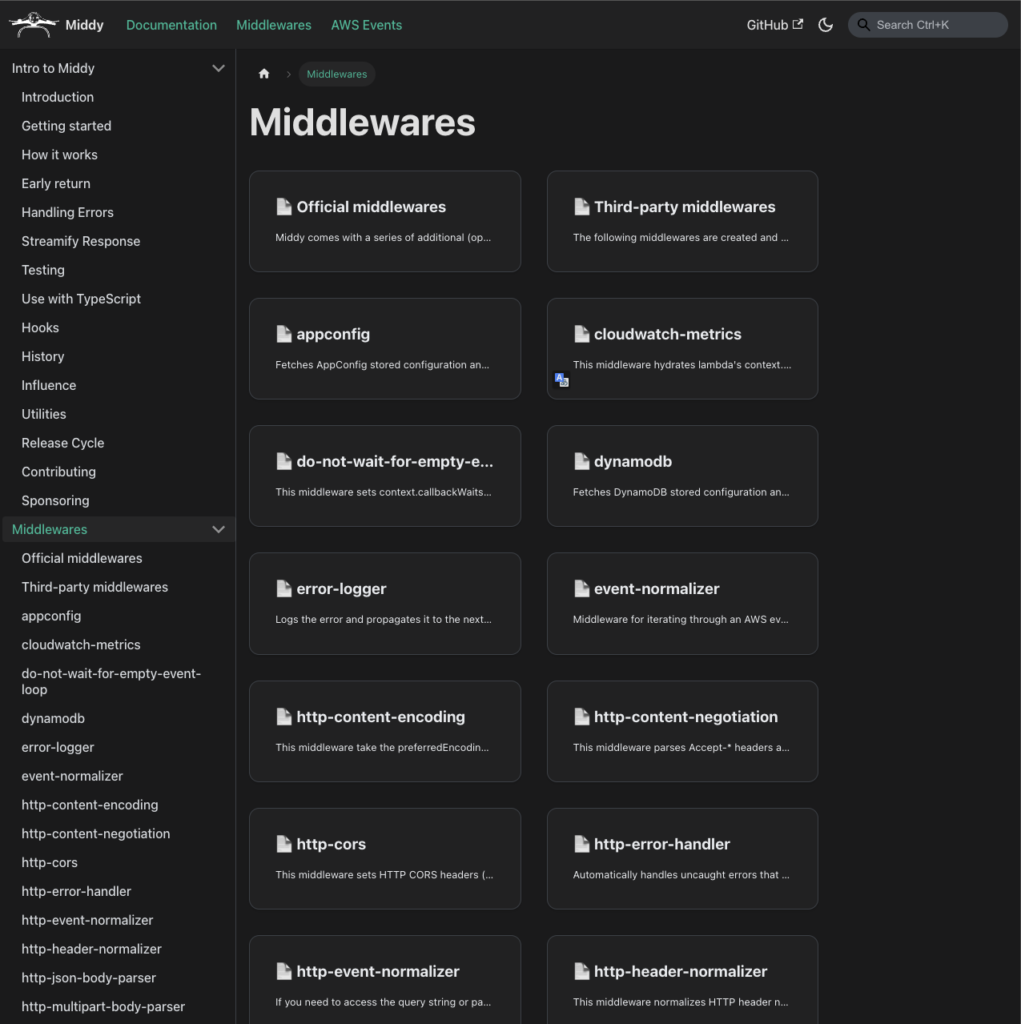Open Influence in the sidebar
Viewport: 1021px width, 1024px height.
[x=49, y=385]
